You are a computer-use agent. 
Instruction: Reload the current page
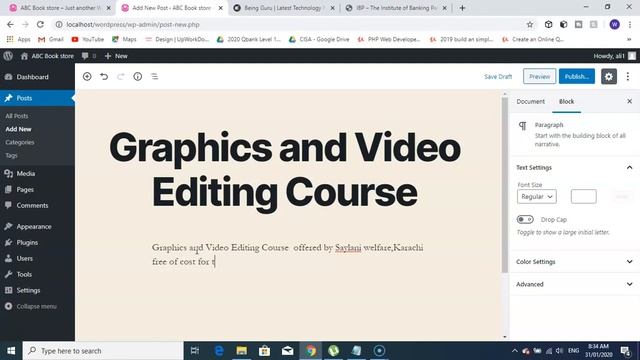(40, 24)
